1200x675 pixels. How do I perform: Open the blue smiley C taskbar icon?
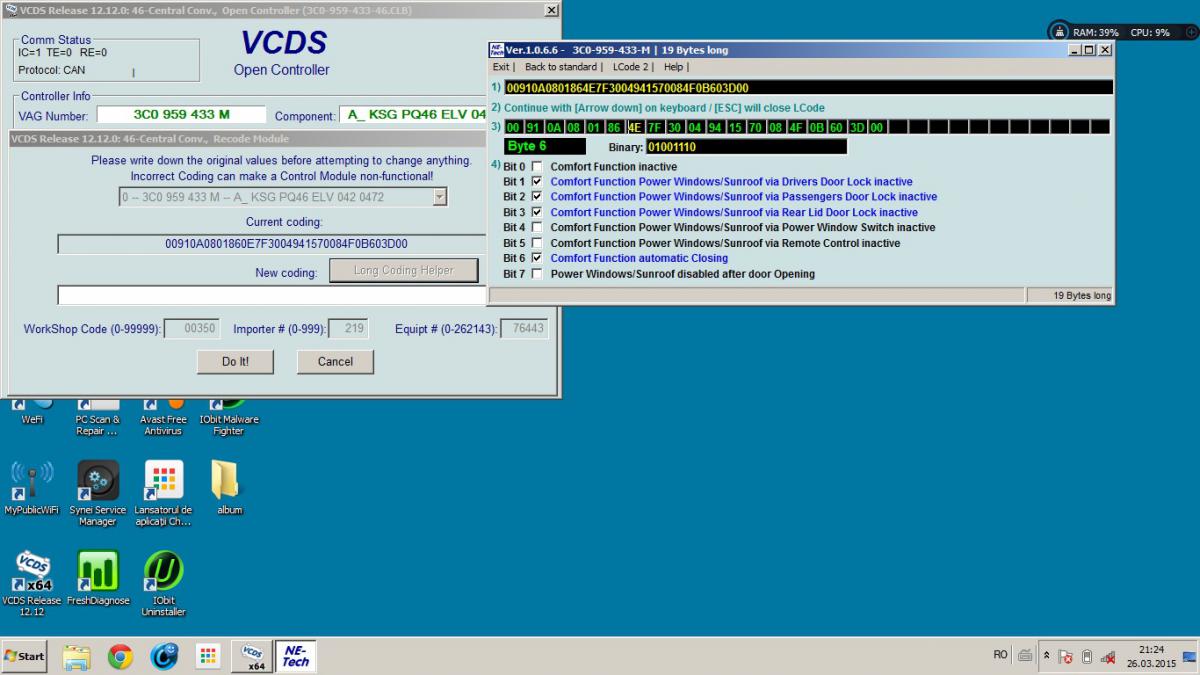[164, 656]
